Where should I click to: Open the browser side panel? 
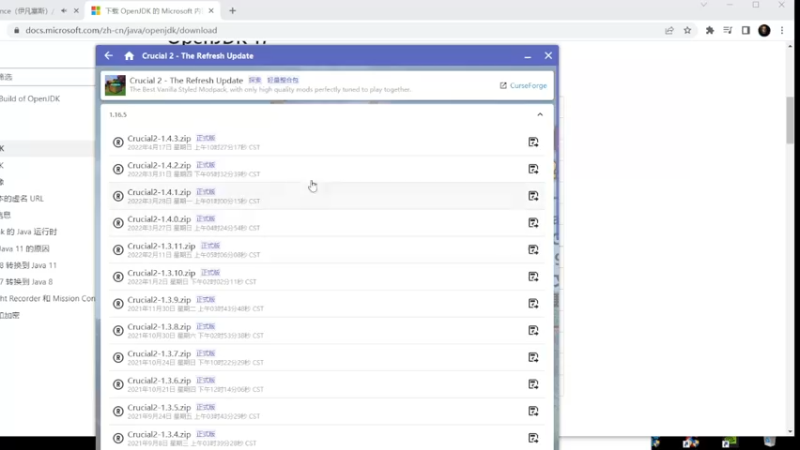(745, 31)
